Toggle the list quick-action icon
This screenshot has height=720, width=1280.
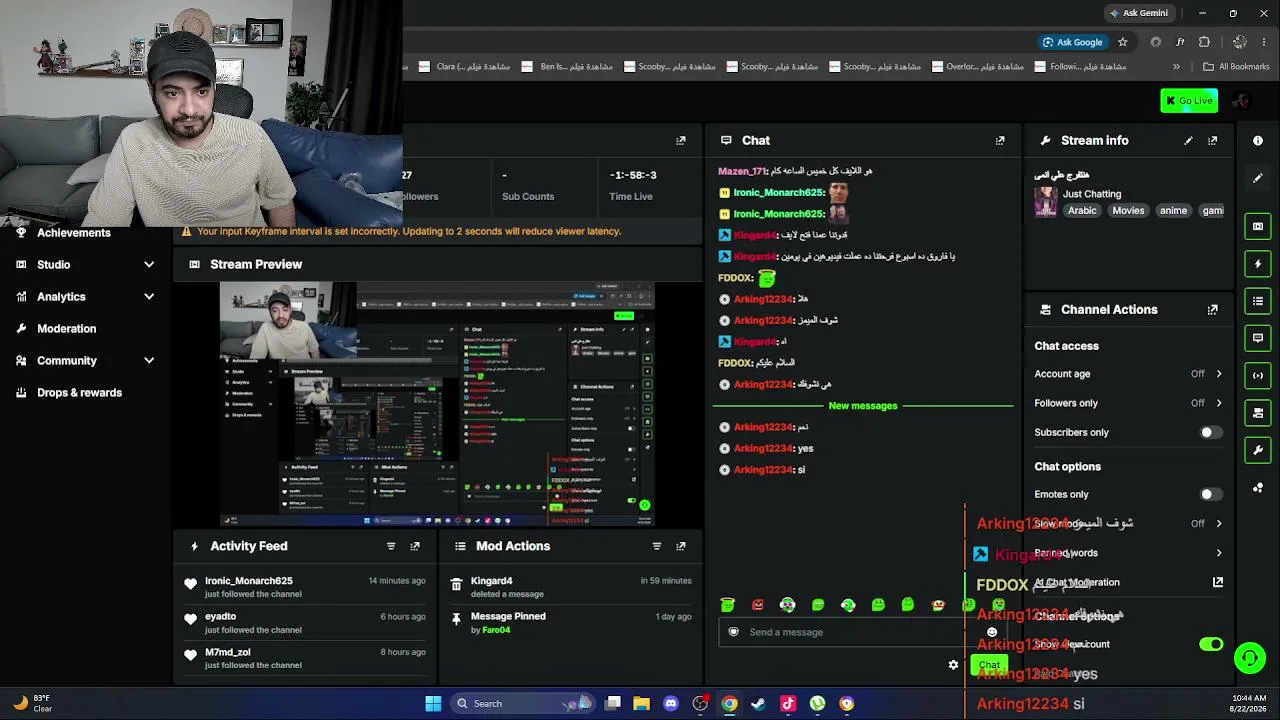[1258, 301]
